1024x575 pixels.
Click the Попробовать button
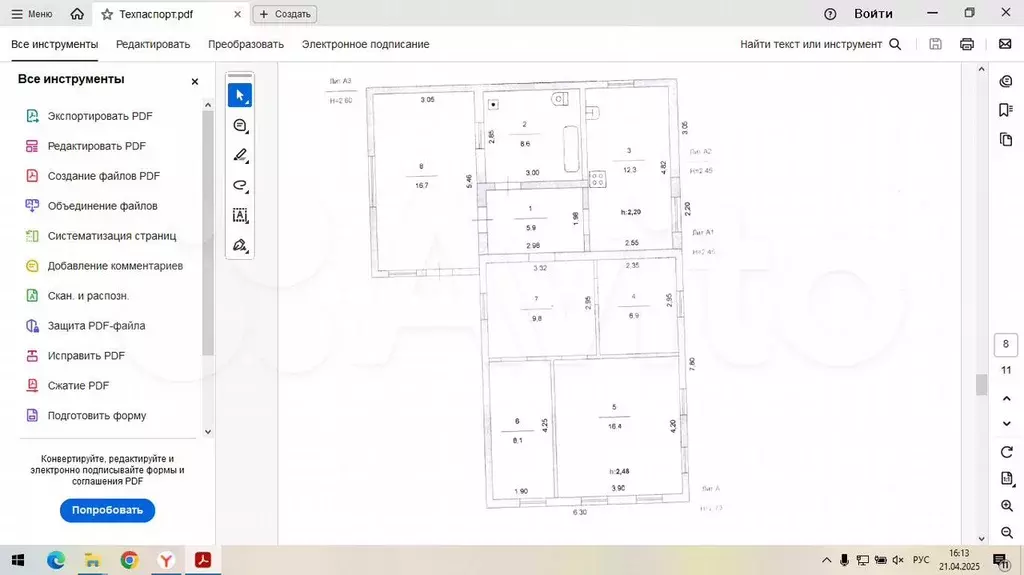pyautogui.click(x=107, y=510)
